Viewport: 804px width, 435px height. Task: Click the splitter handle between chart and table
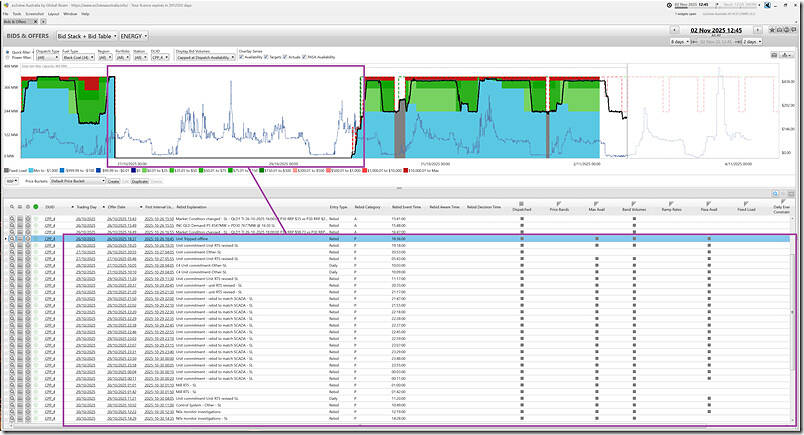(x=399, y=188)
